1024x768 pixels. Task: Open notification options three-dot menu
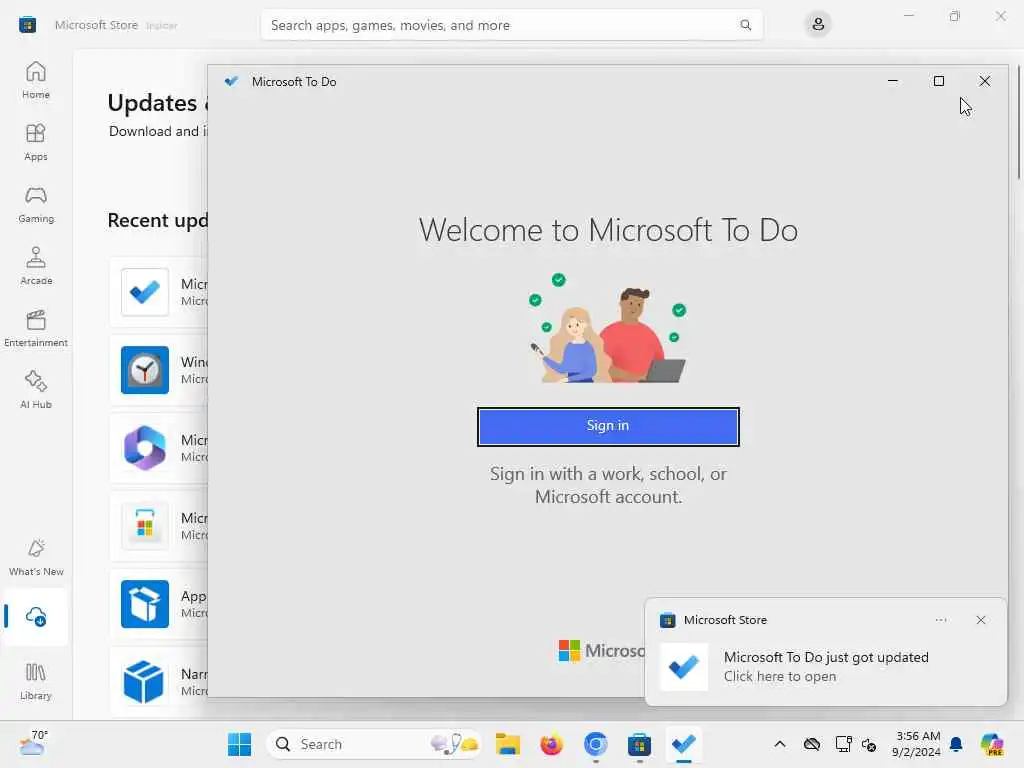click(940, 620)
